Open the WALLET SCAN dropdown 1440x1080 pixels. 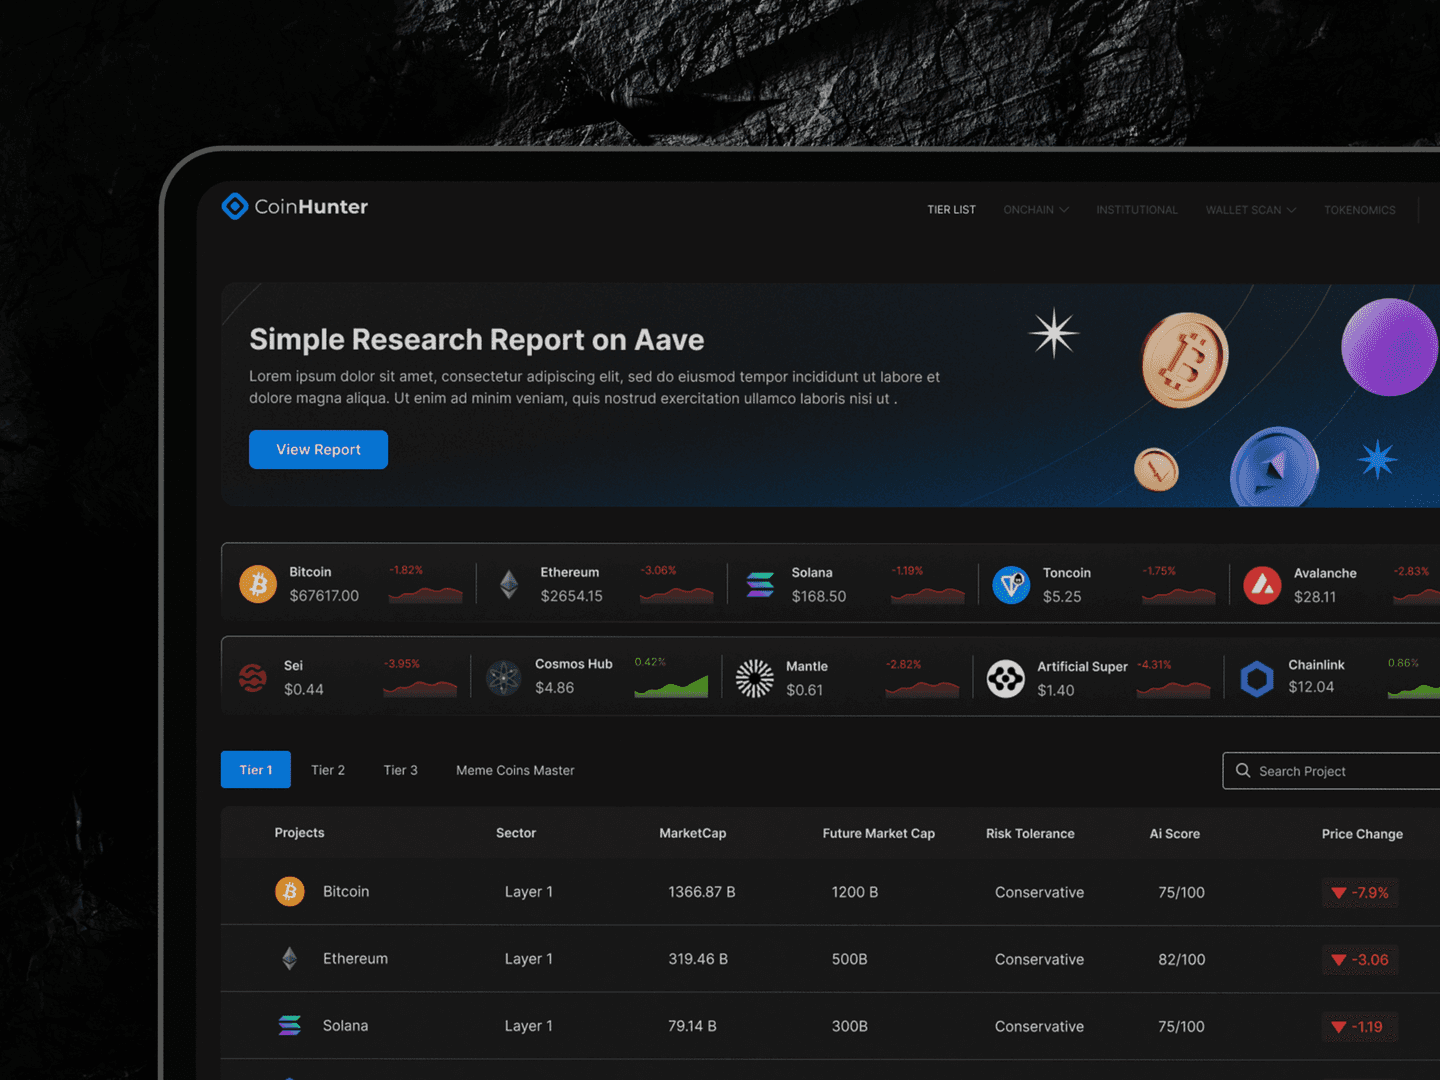coord(1250,209)
